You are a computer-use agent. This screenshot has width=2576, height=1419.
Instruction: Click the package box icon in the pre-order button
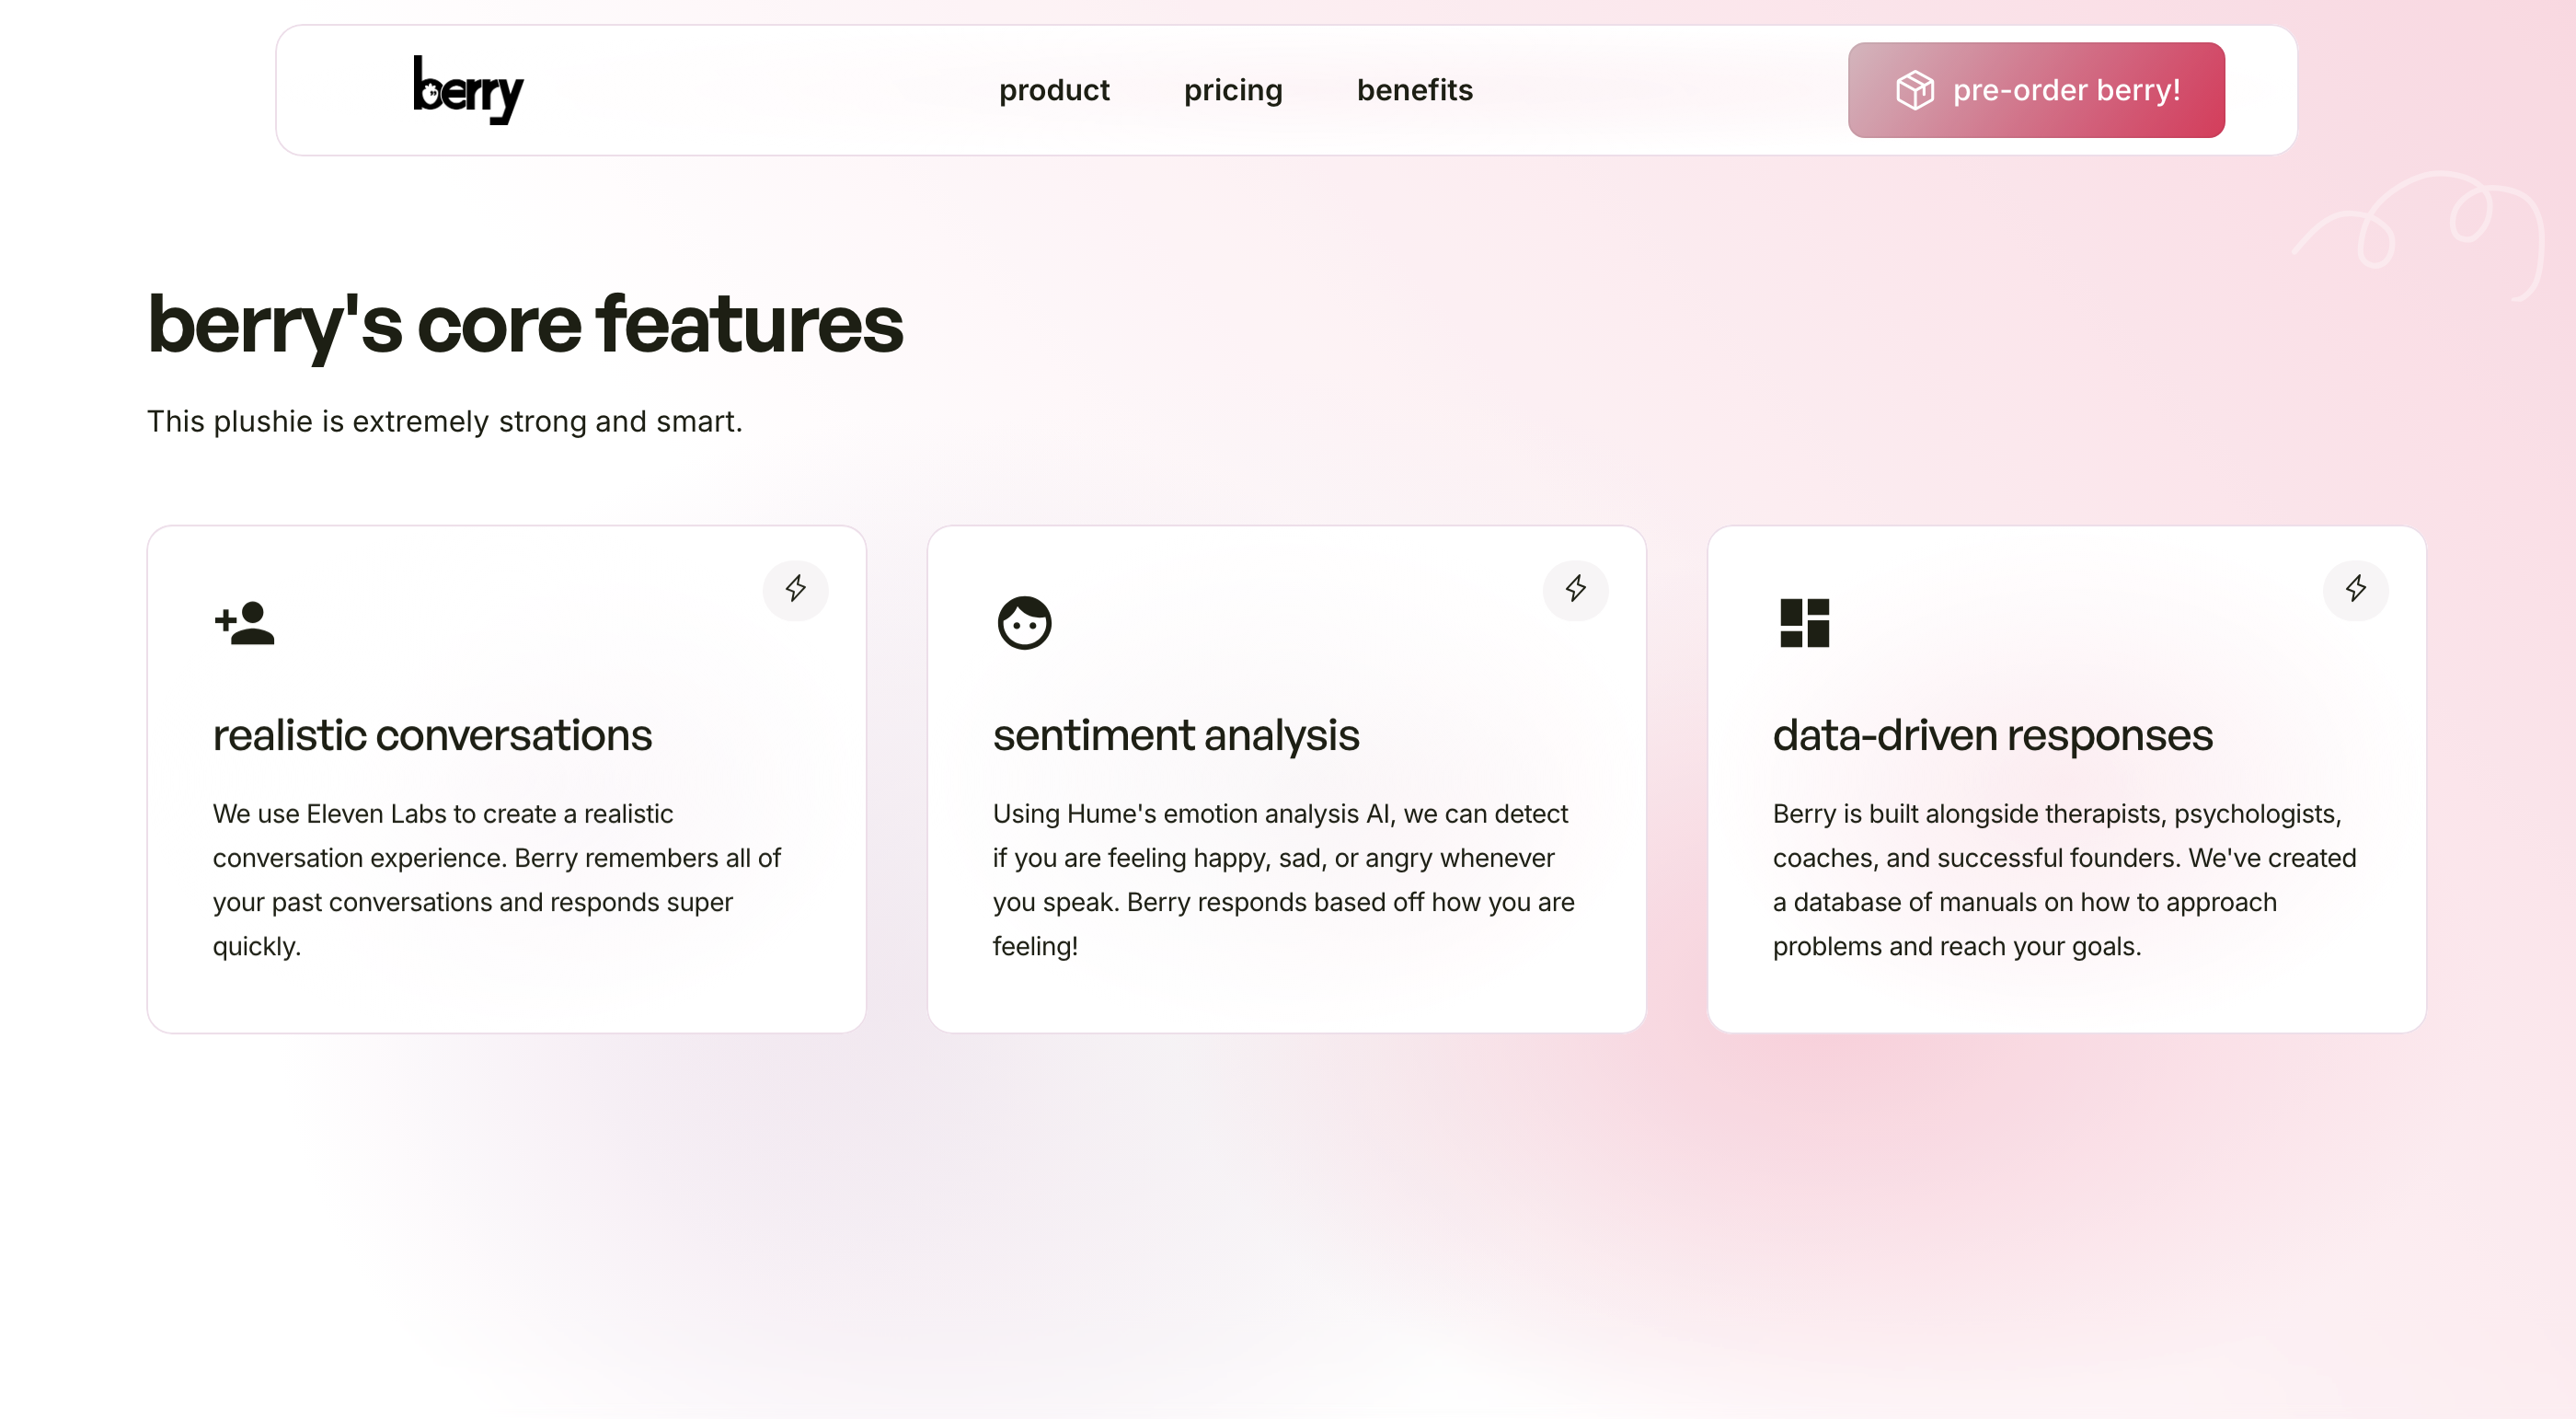click(1914, 90)
